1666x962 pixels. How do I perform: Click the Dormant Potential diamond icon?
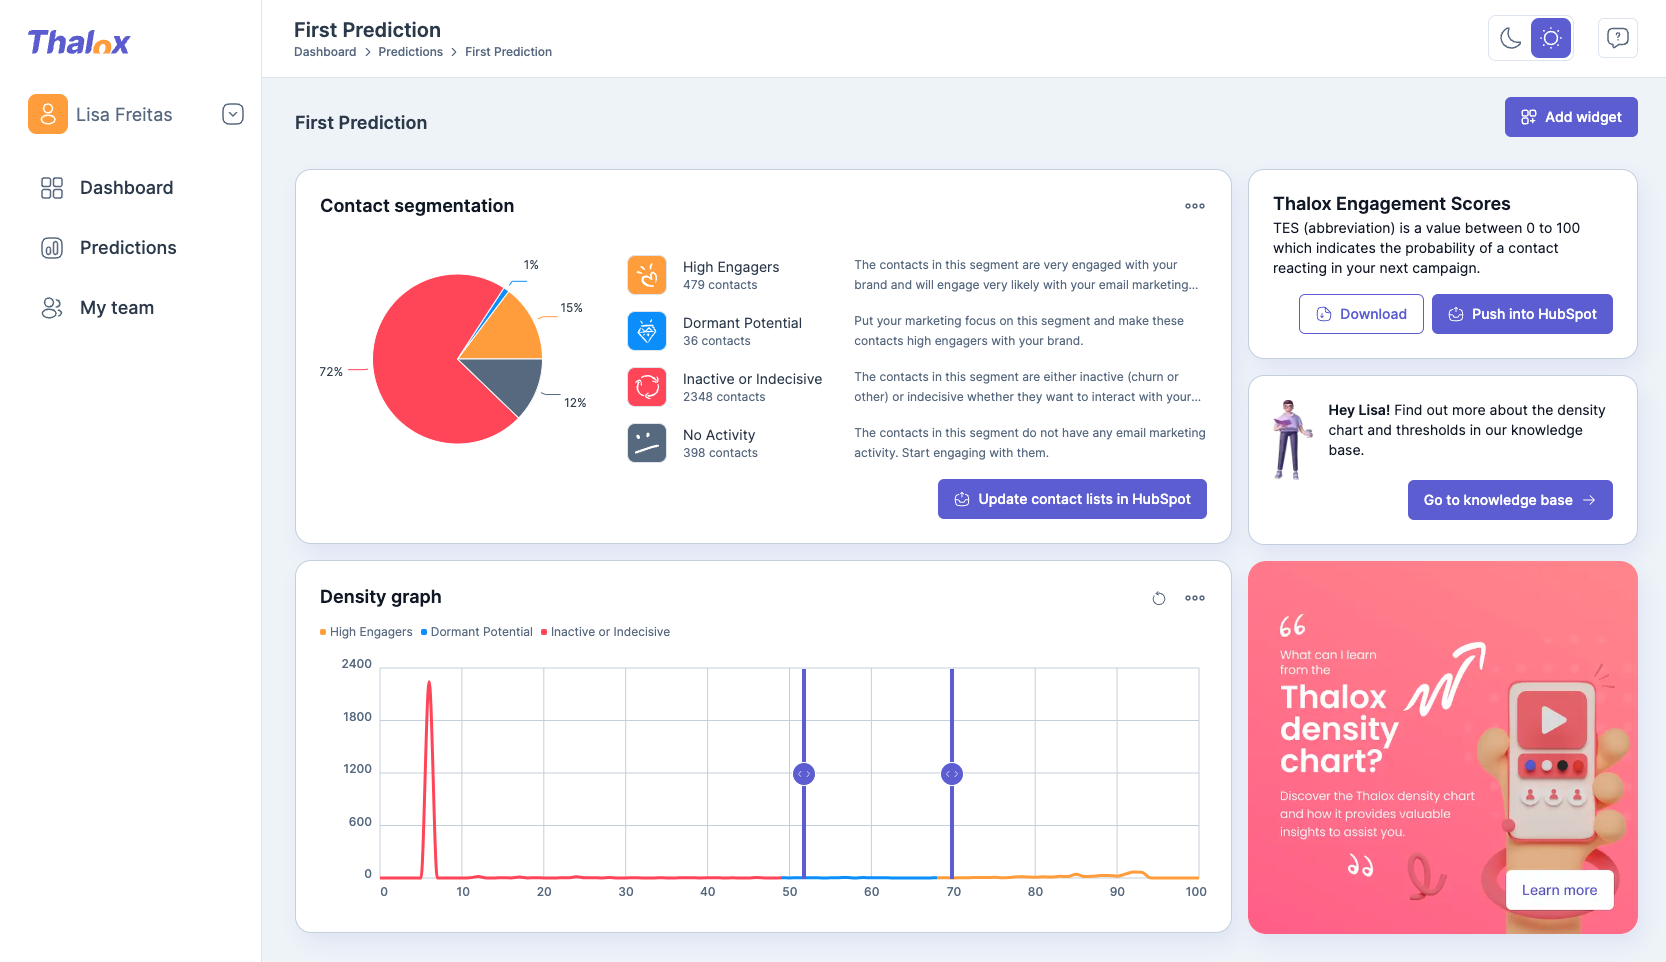pyautogui.click(x=646, y=331)
